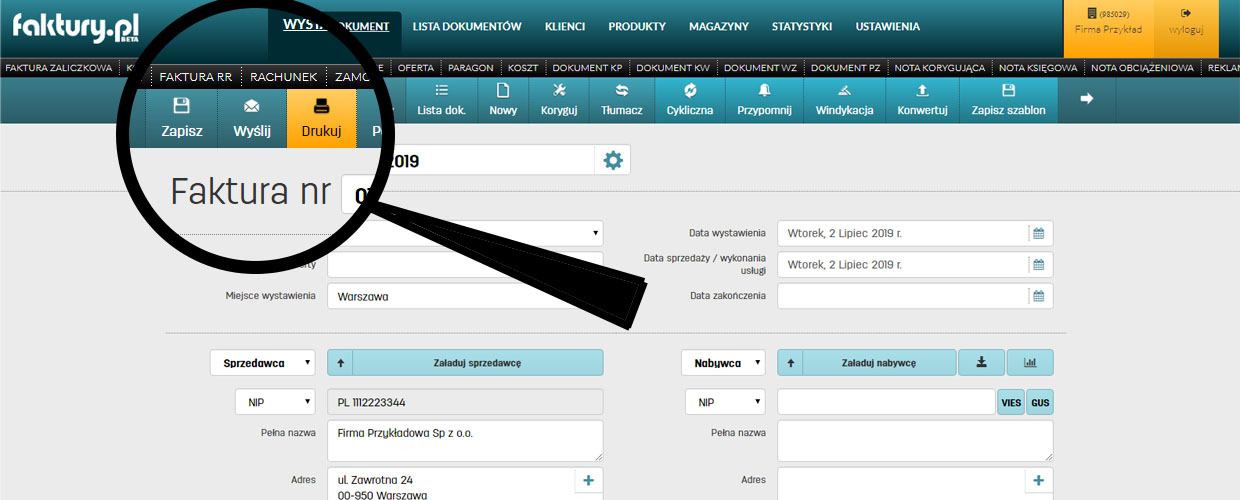Screen dimensions: 1240x500
Task: Click the seller Pełna nazwa text area
Action: (x=465, y=441)
